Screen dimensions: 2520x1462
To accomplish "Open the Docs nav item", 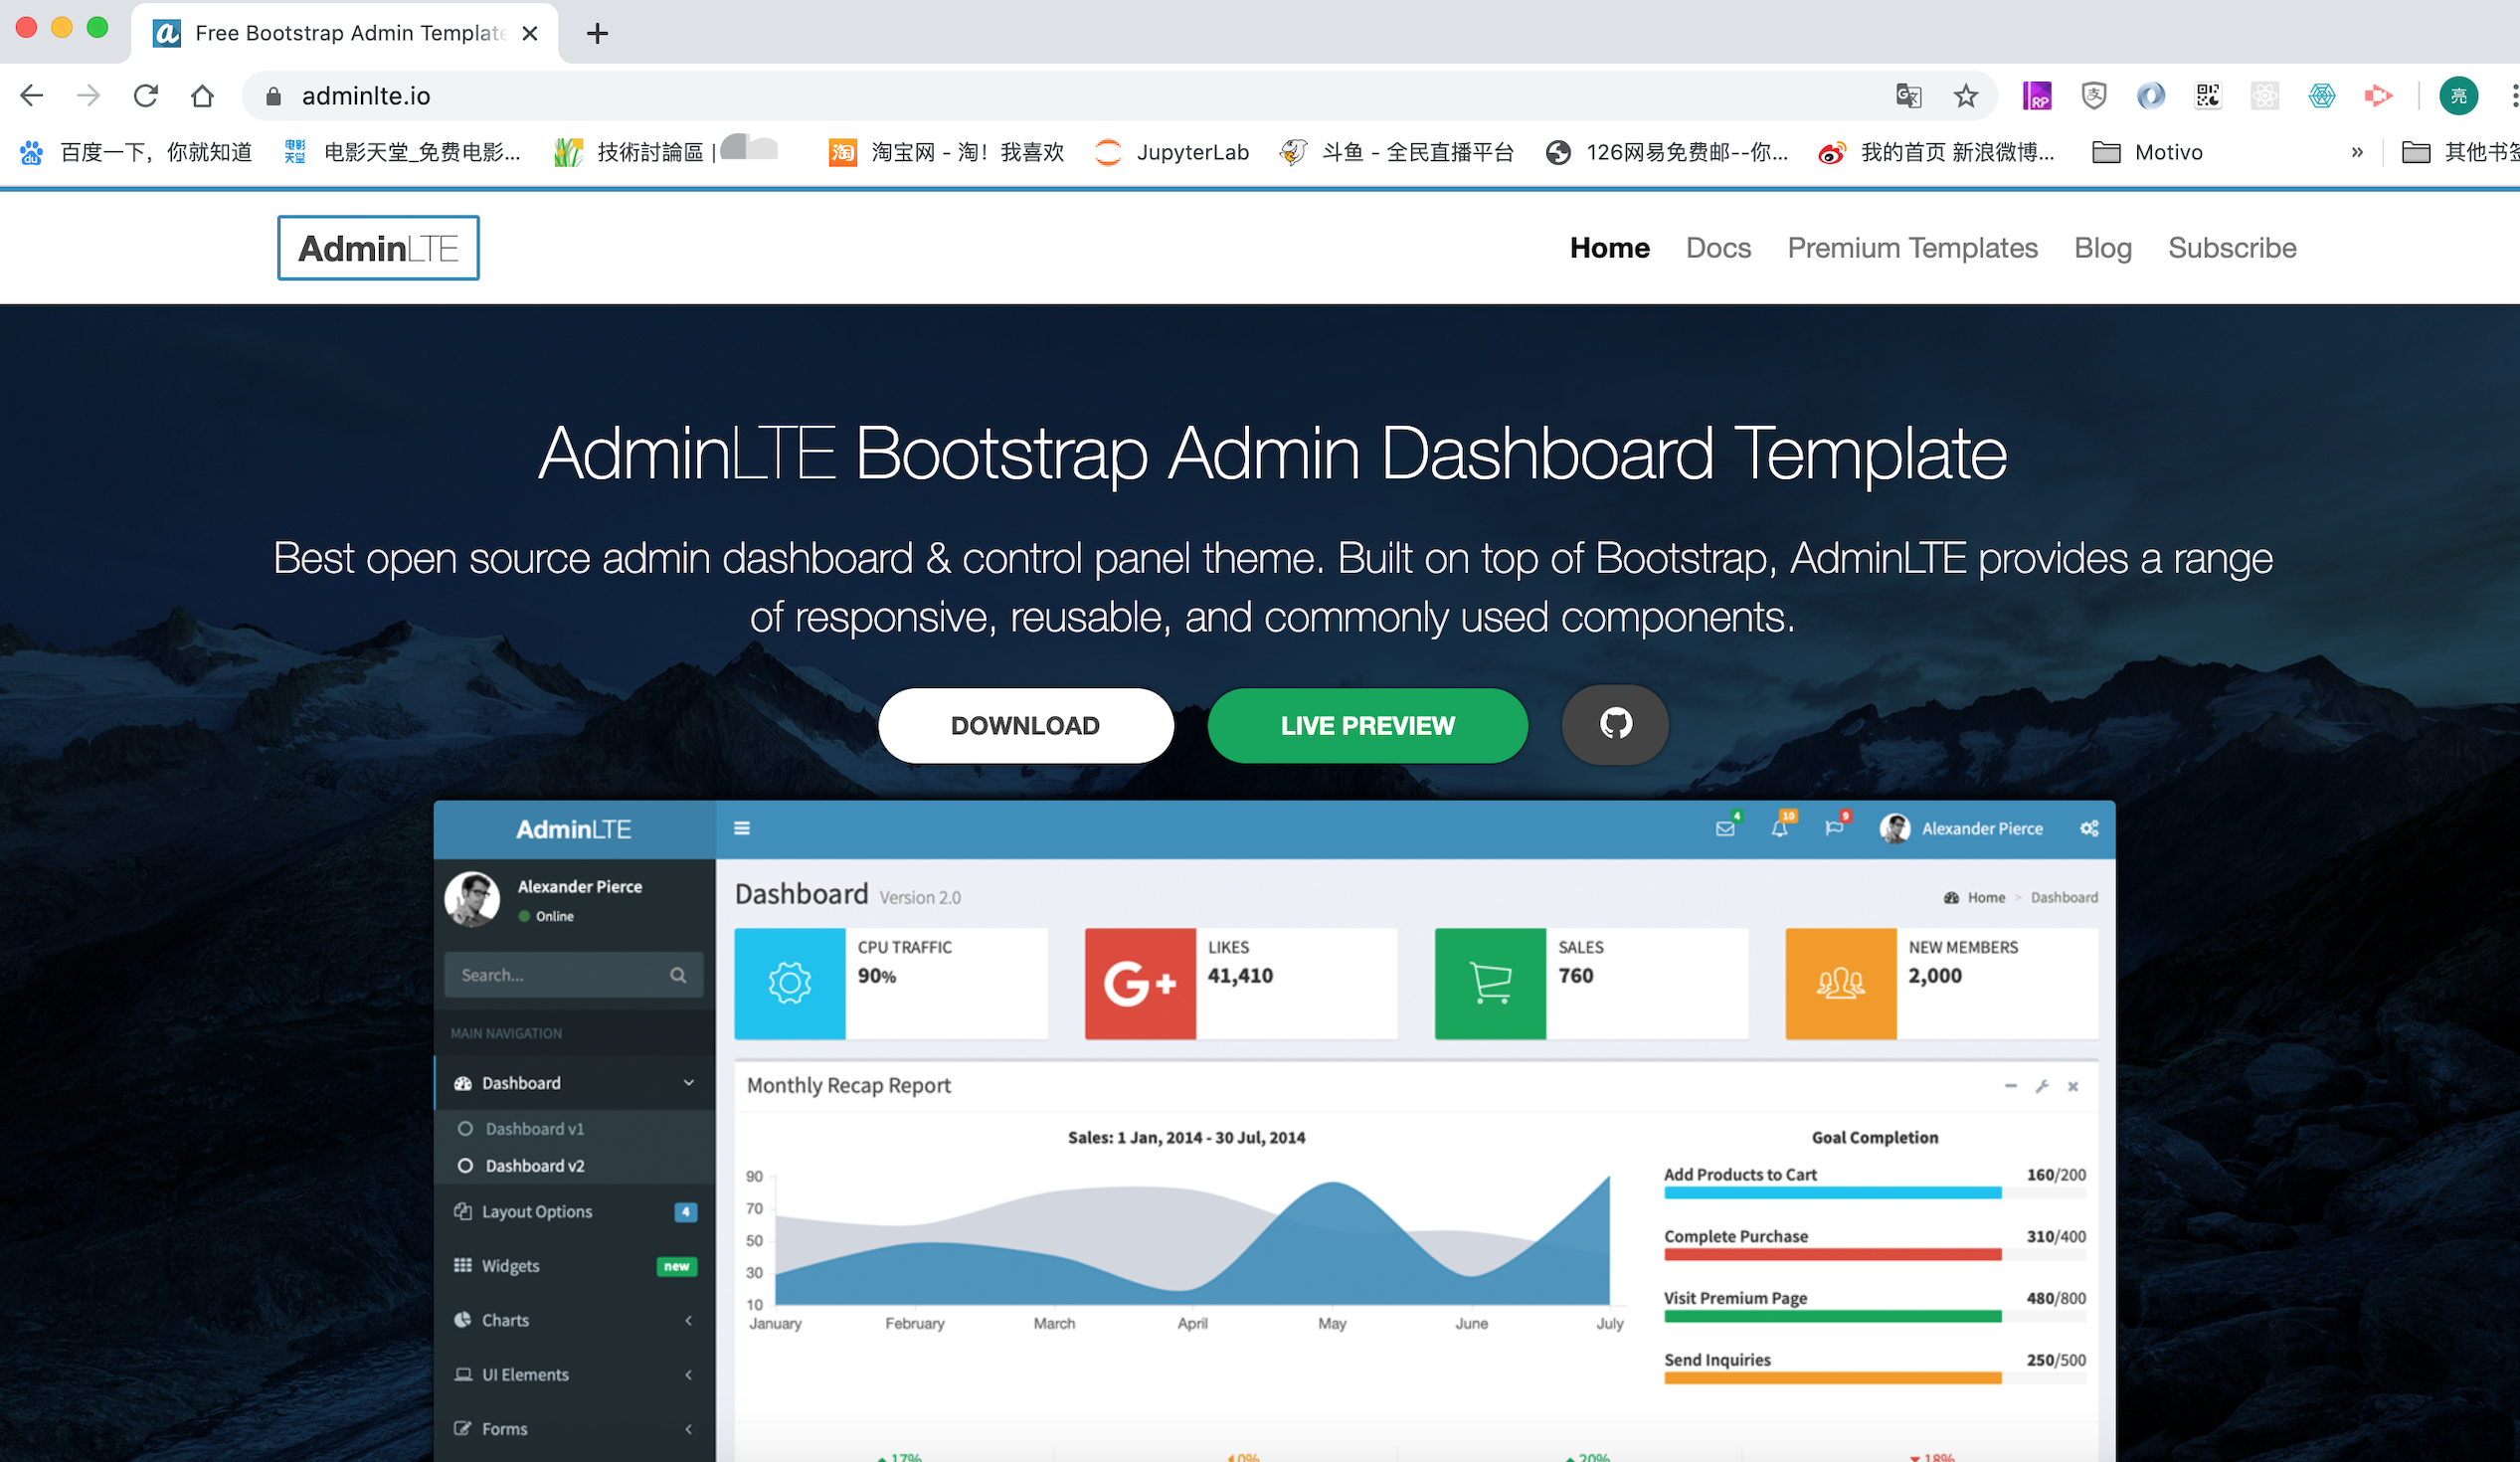I will coord(1718,248).
